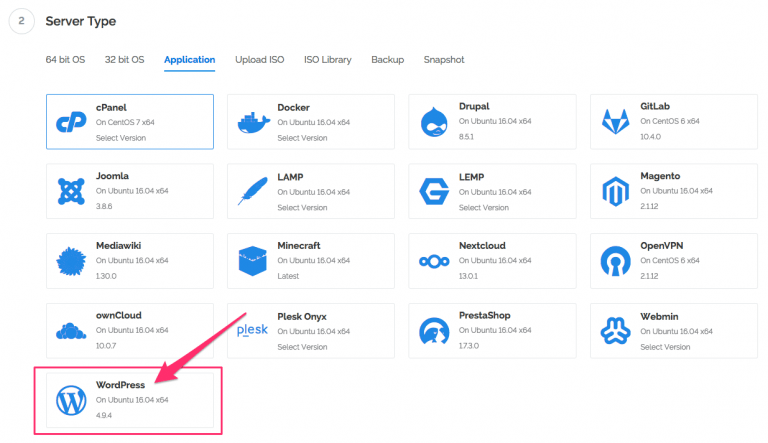This screenshot has width=768, height=443.
Task: Click the Magento title text
Action: tap(660, 176)
